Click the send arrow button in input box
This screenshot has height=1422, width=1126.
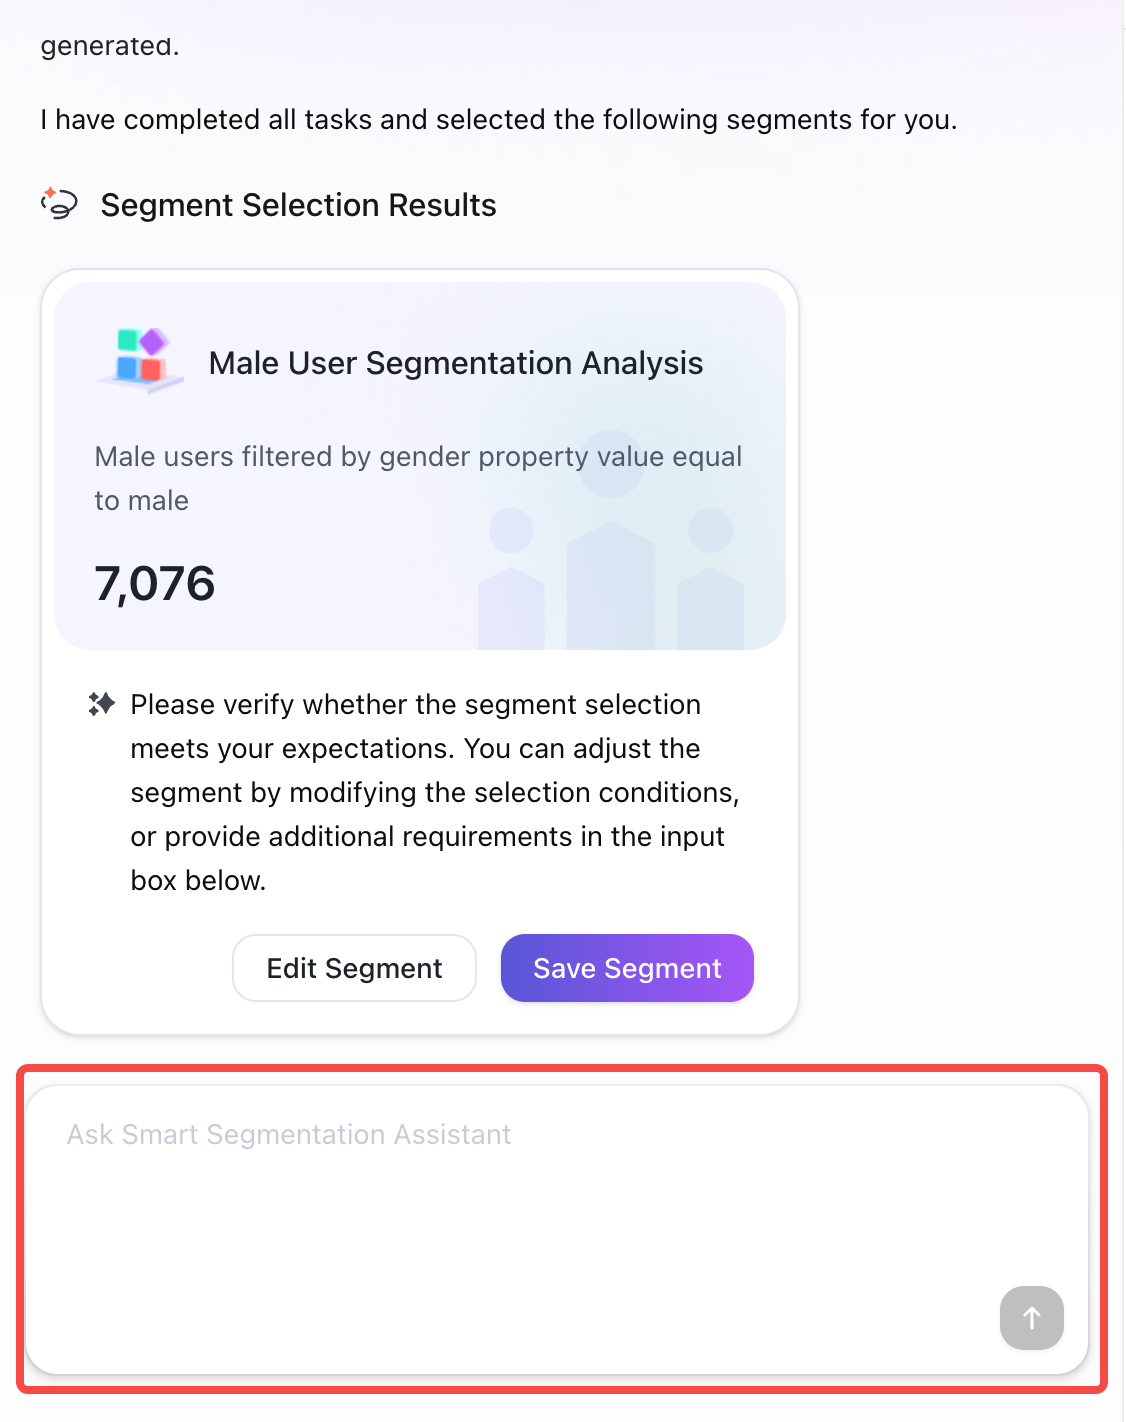click(1031, 1318)
